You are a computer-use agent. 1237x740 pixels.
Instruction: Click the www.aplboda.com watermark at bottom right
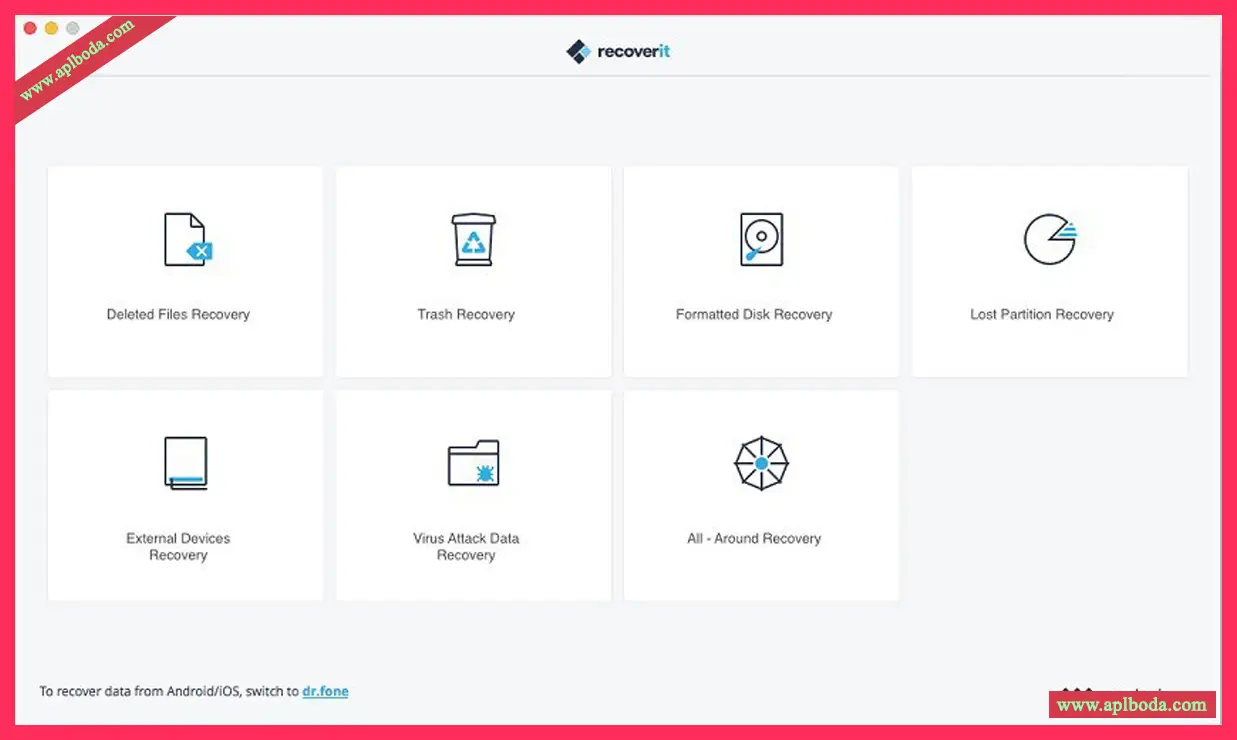(1131, 705)
